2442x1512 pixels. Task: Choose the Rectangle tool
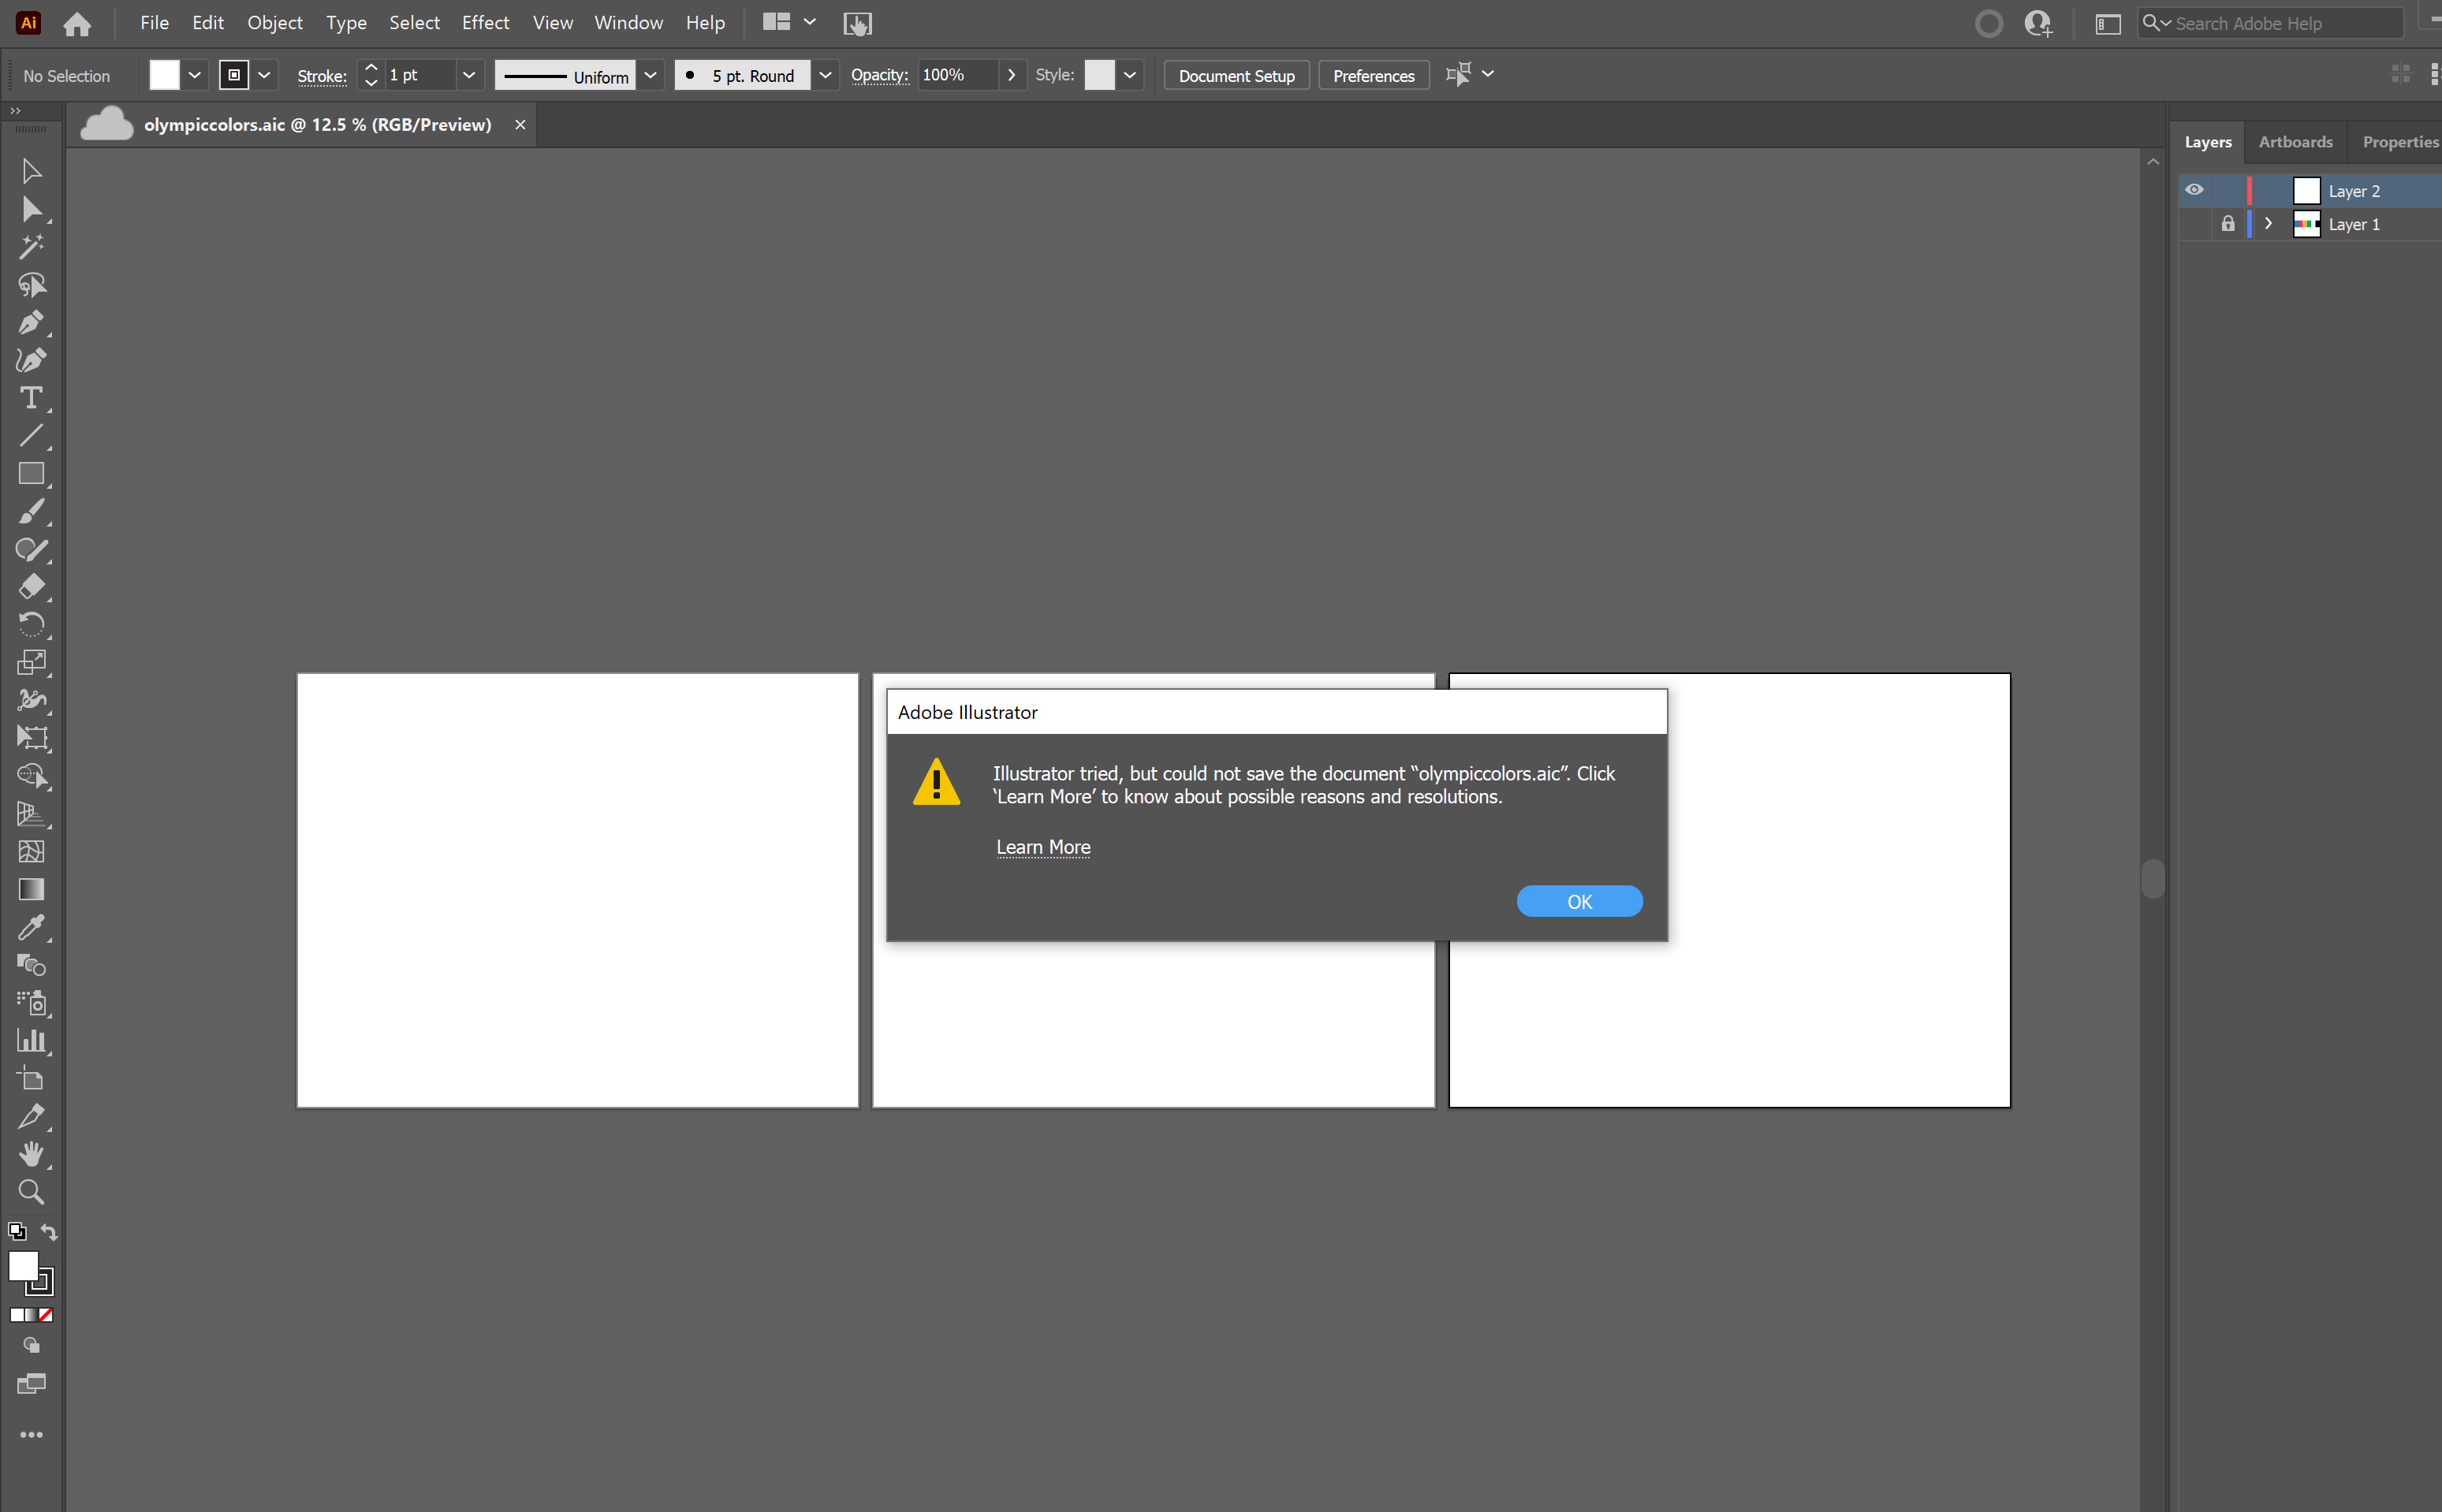click(32, 473)
